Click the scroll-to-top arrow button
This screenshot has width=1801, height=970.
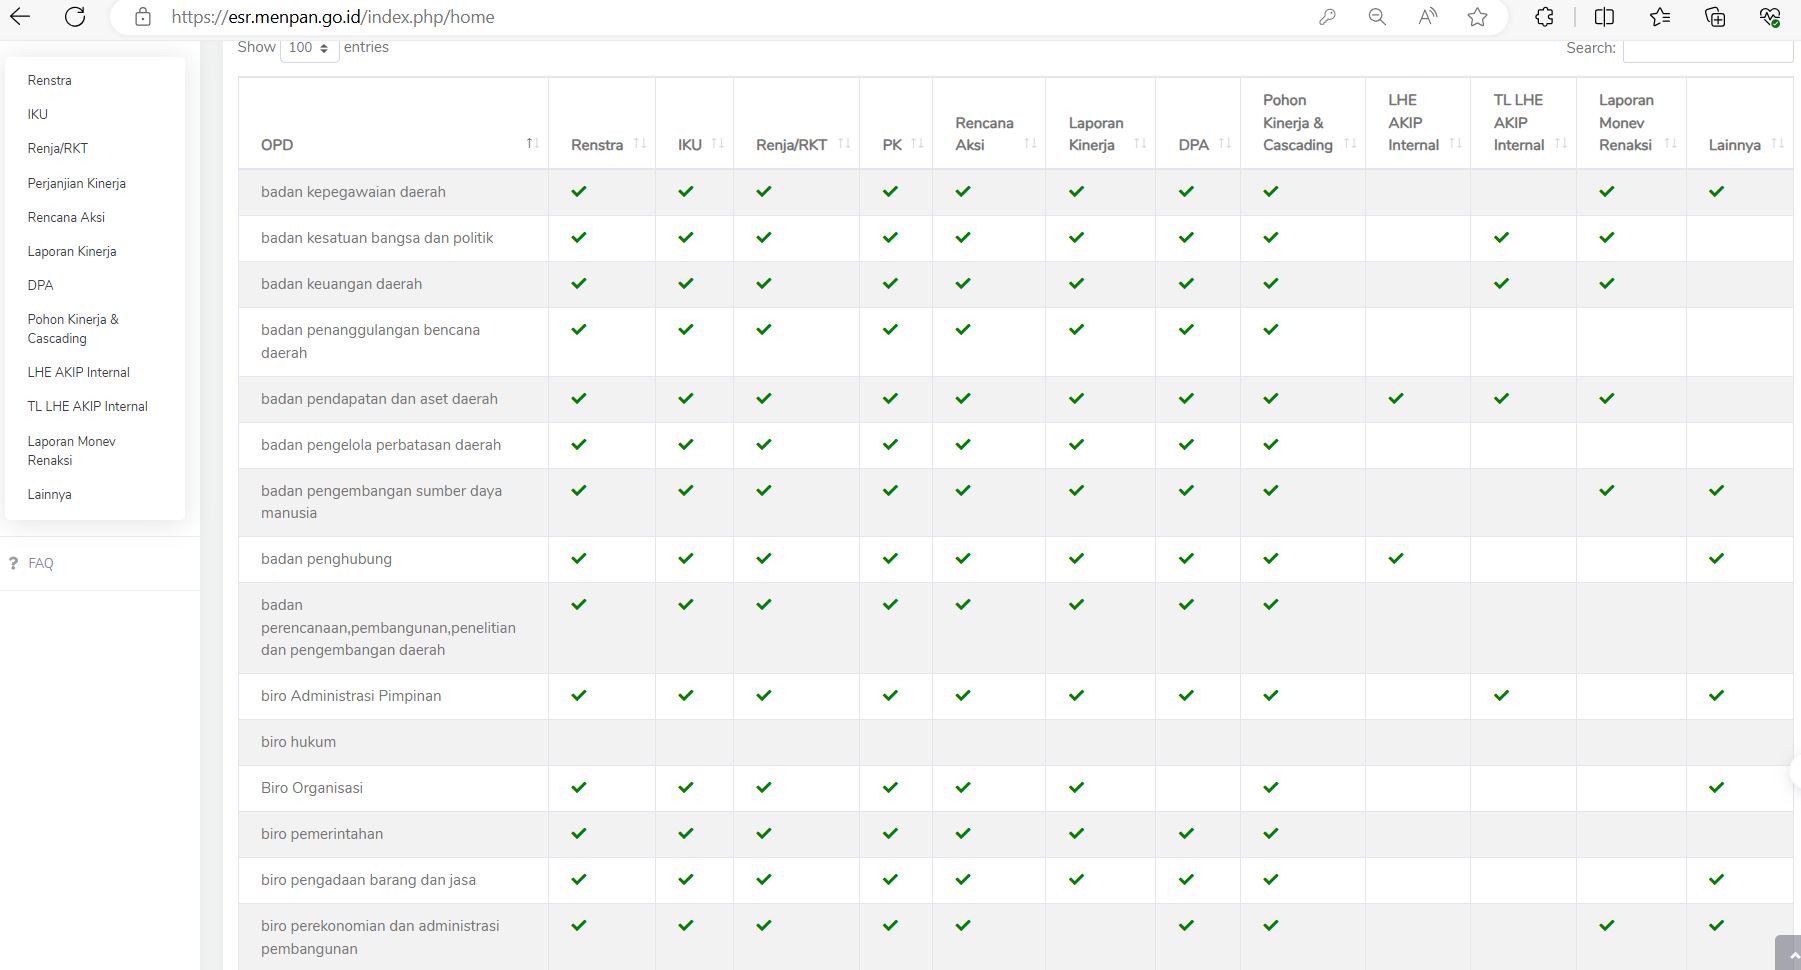(1790, 954)
